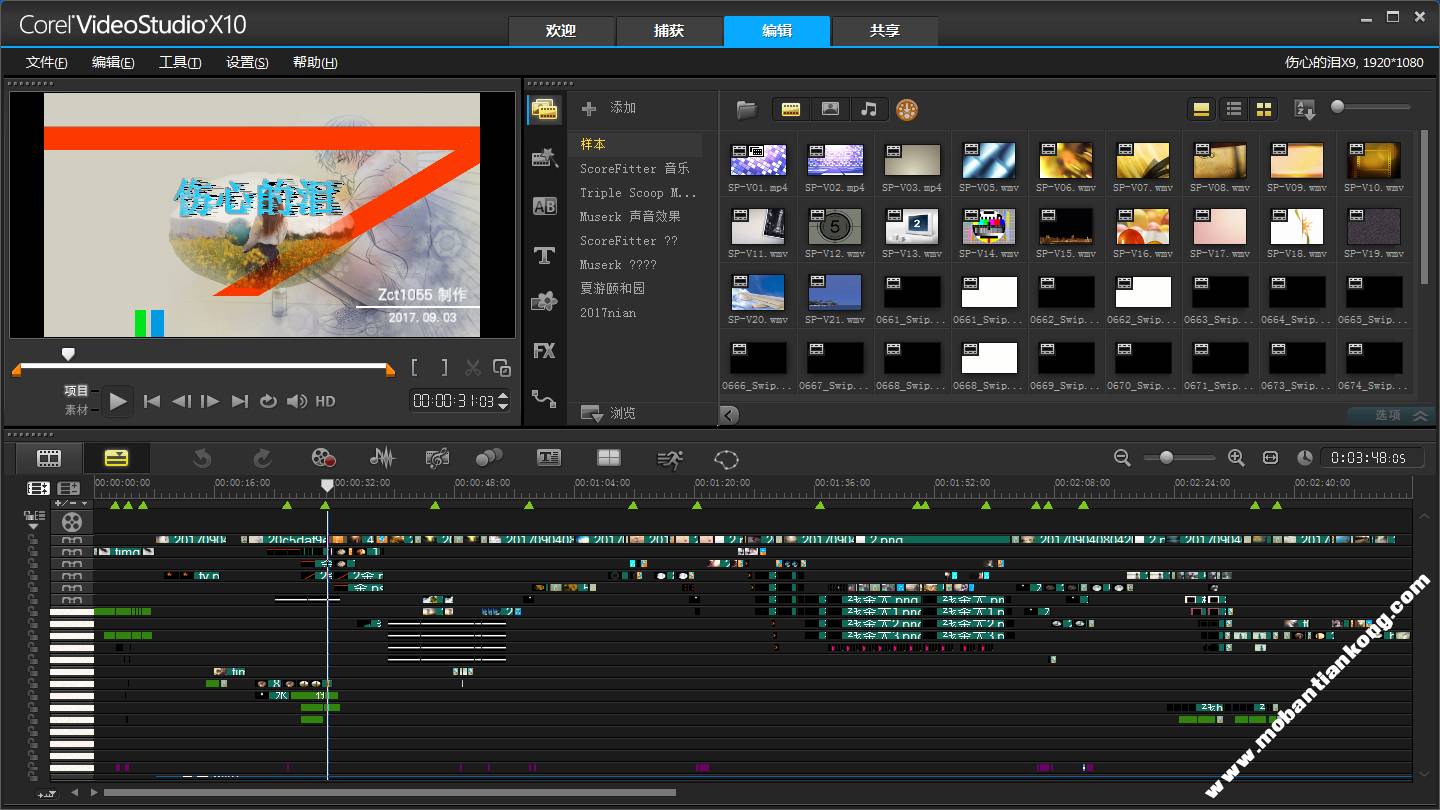Fit the project in the timeline window
This screenshot has width=1440, height=810.
tap(1270, 457)
